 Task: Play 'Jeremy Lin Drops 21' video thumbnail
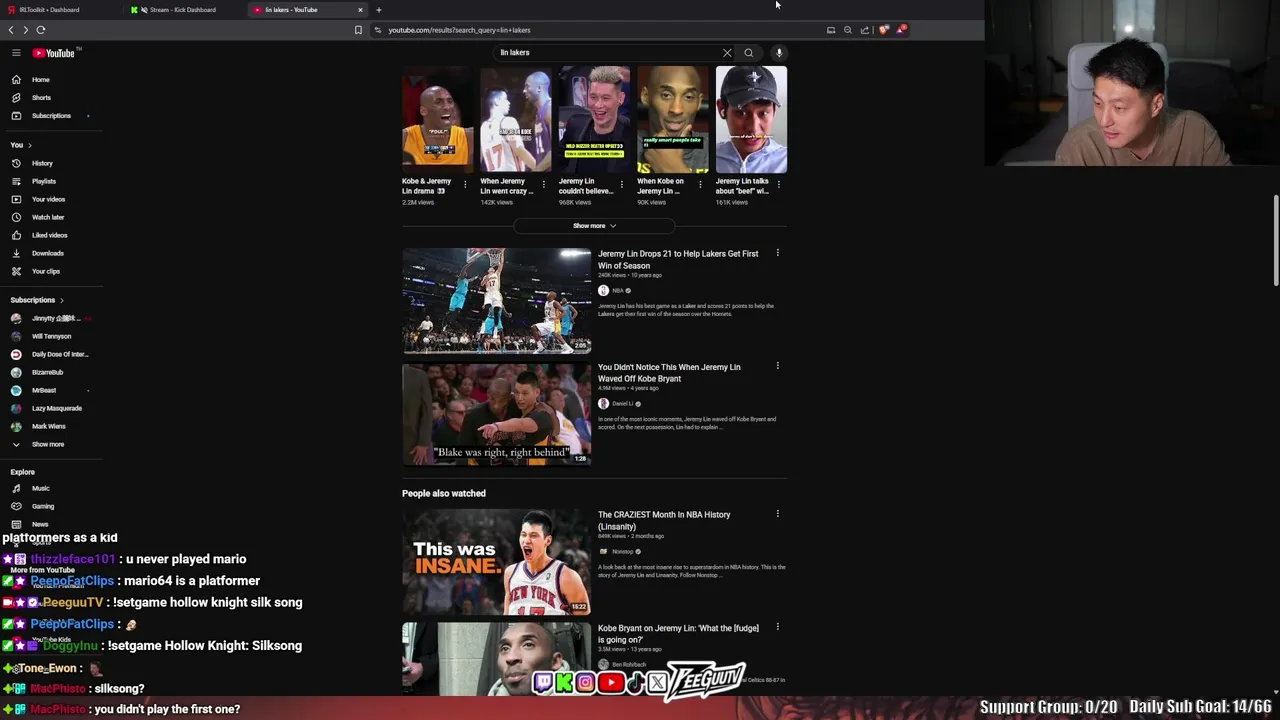(497, 301)
